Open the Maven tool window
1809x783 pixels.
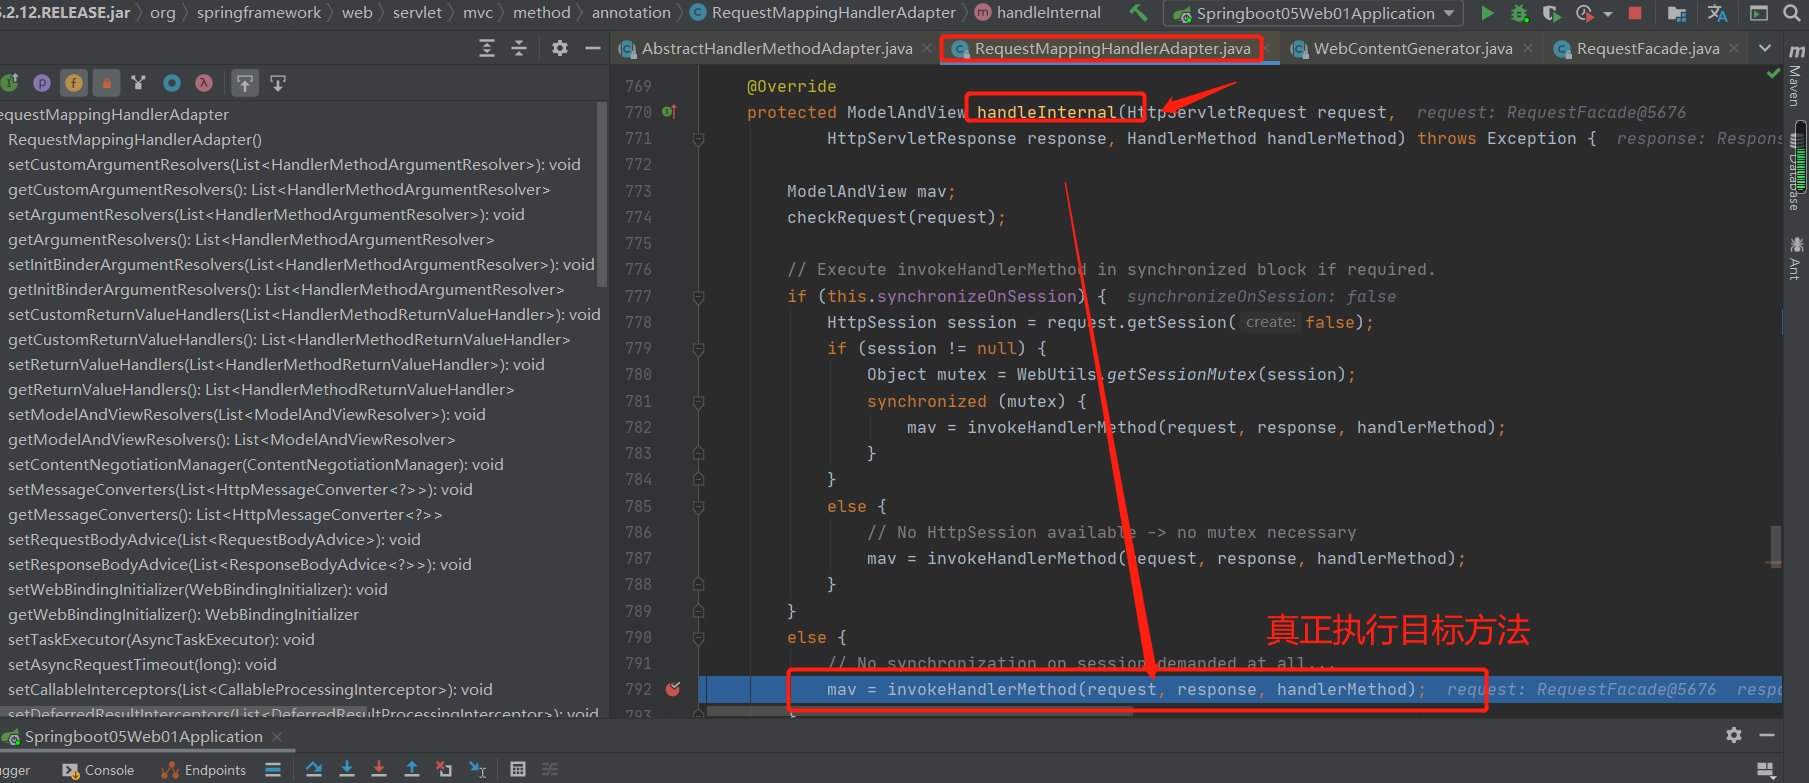click(1796, 74)
